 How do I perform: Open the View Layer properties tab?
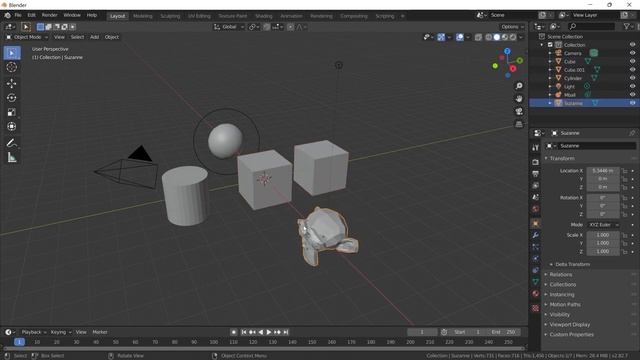click(536, 186)
